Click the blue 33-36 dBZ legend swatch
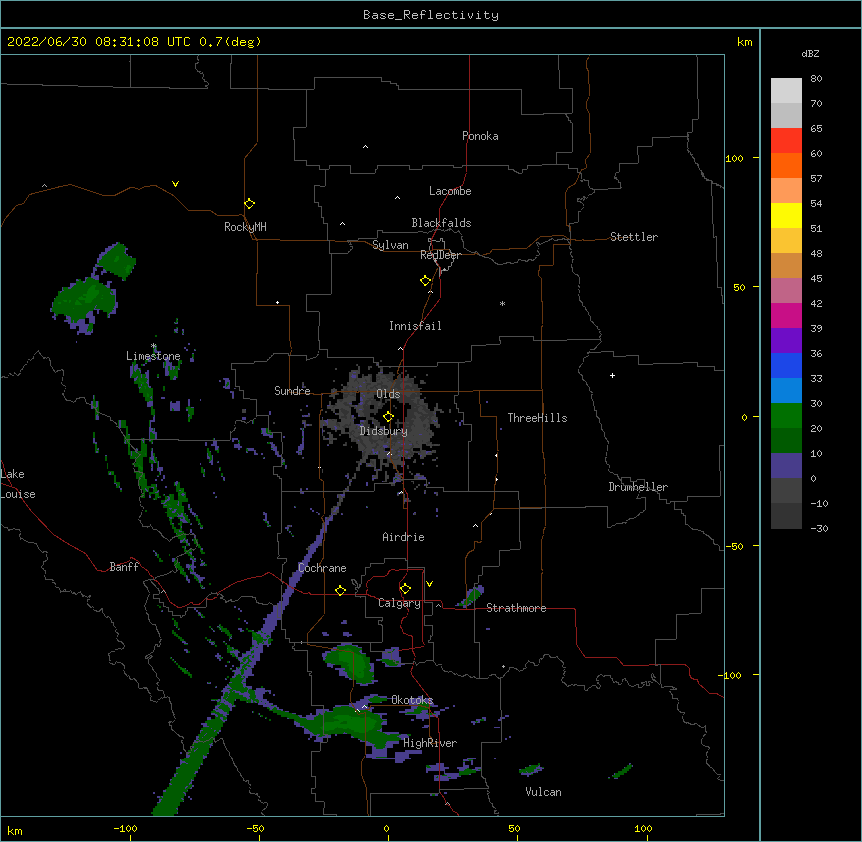Screen dimensions: 862x842 click(786, 366)
